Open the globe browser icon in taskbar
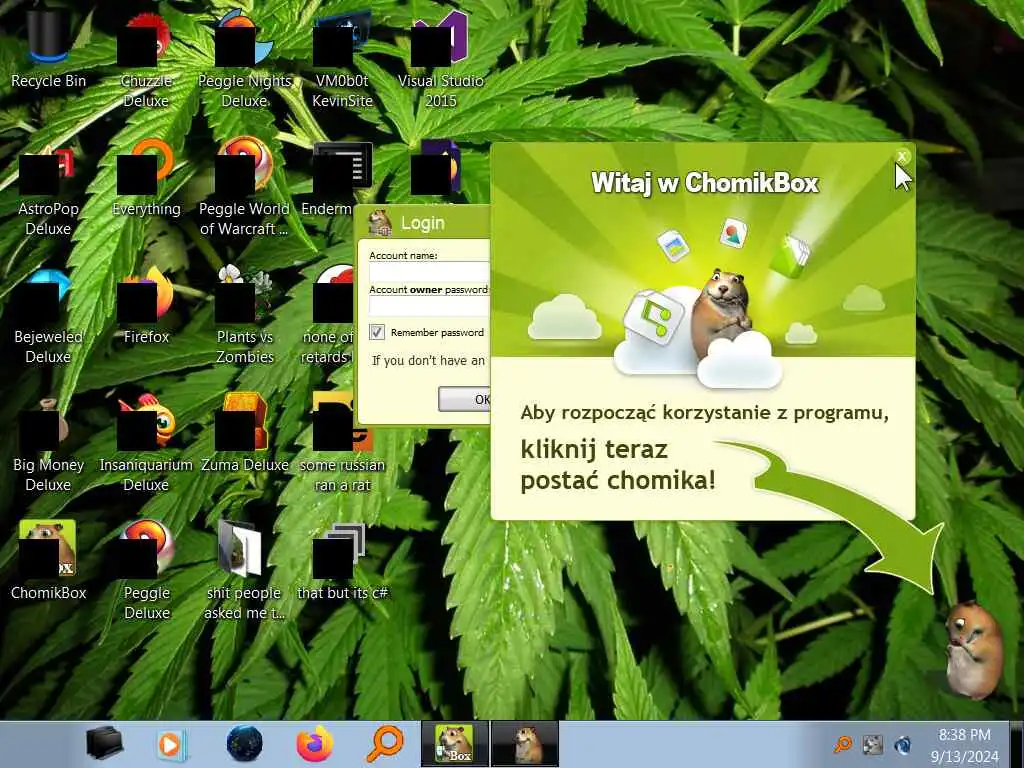This screenshot has width=1024, height=768. tap(244, 744)
